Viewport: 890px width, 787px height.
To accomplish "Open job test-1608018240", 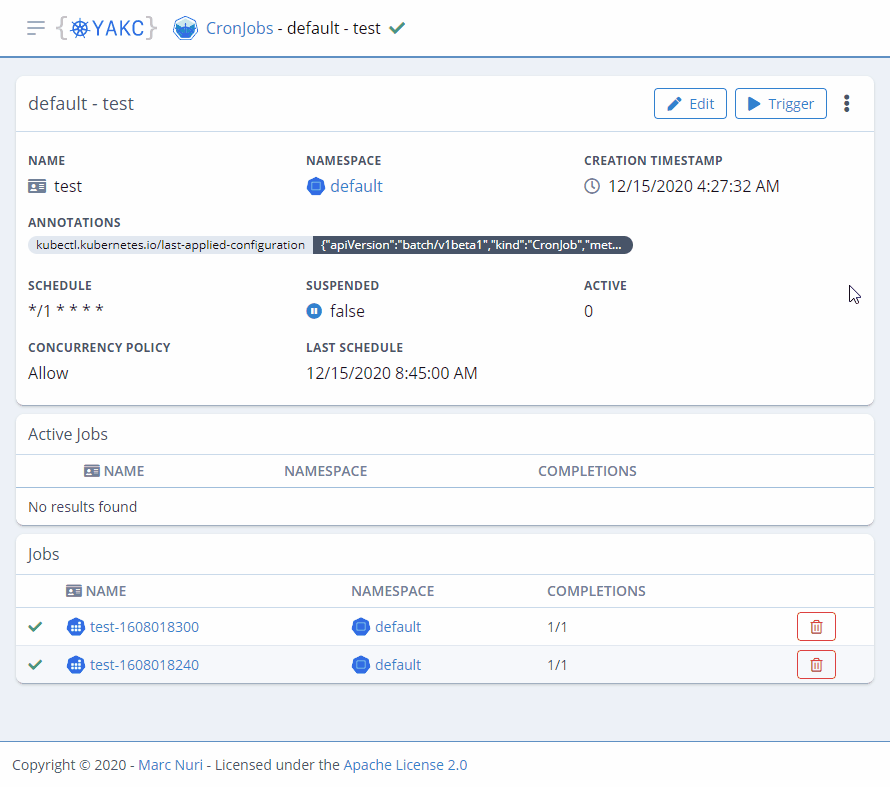I will pyautogui.click(x=144, y=665).
